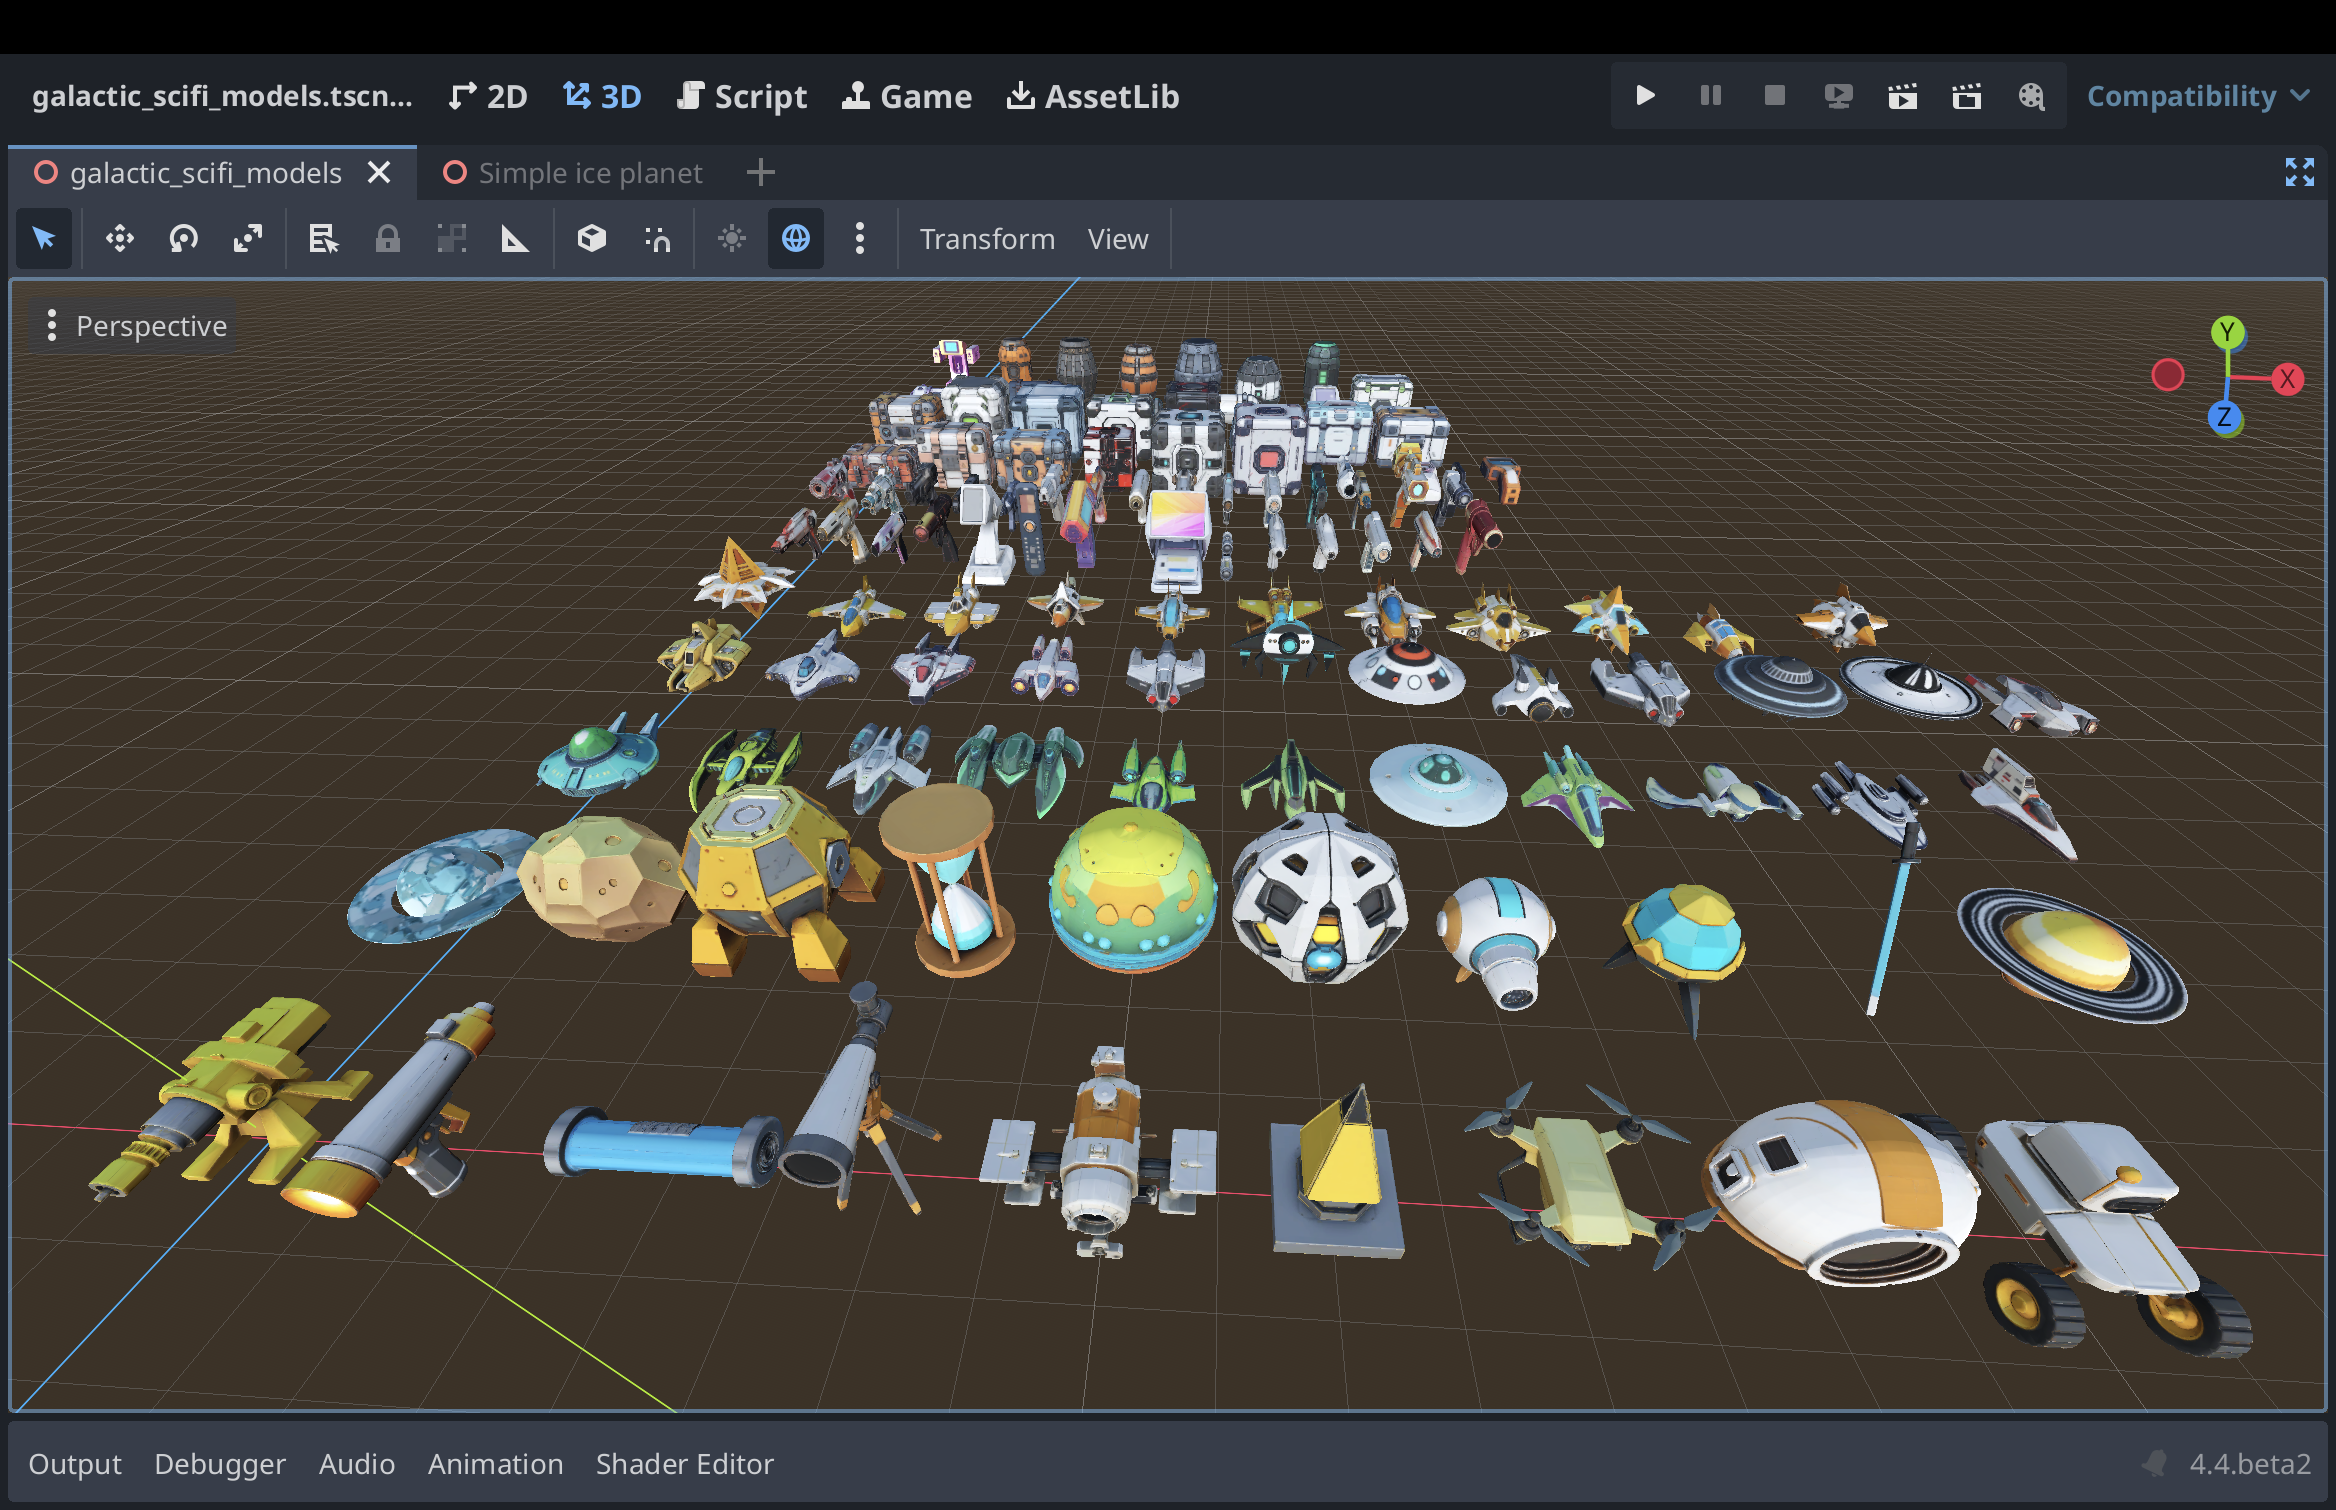Open the Animation bottom panel

496,1464
